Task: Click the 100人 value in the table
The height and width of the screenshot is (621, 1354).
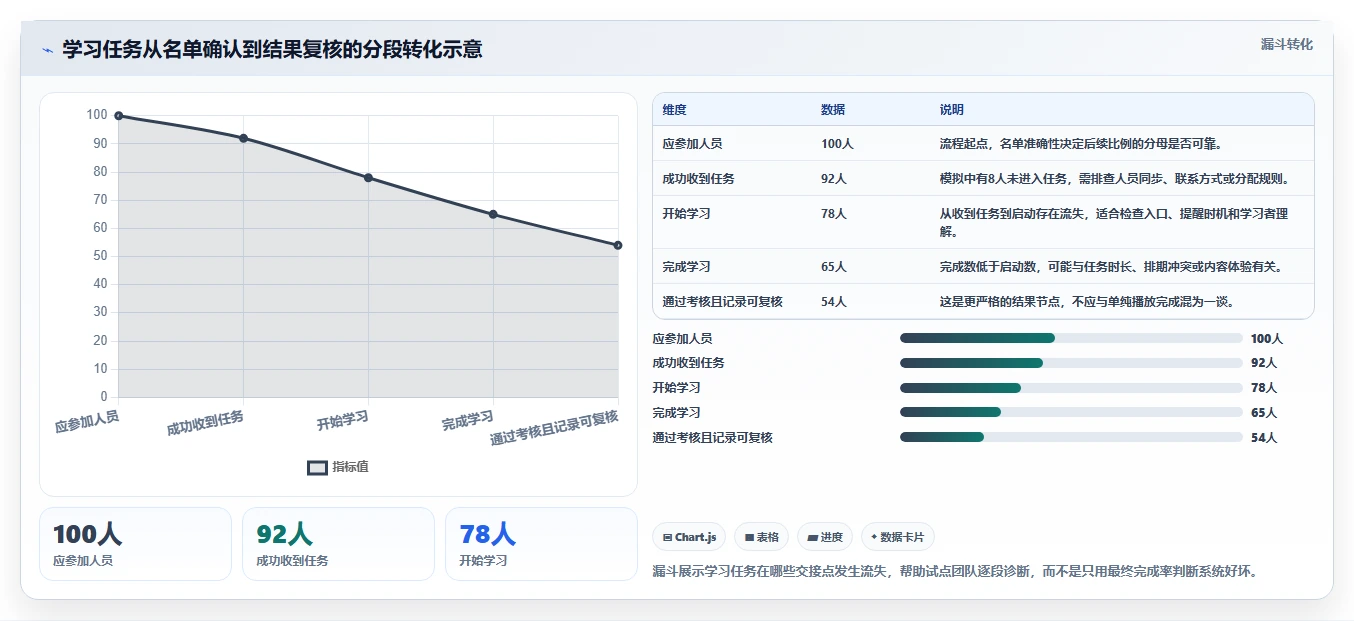Action: [x=837, y=144]
